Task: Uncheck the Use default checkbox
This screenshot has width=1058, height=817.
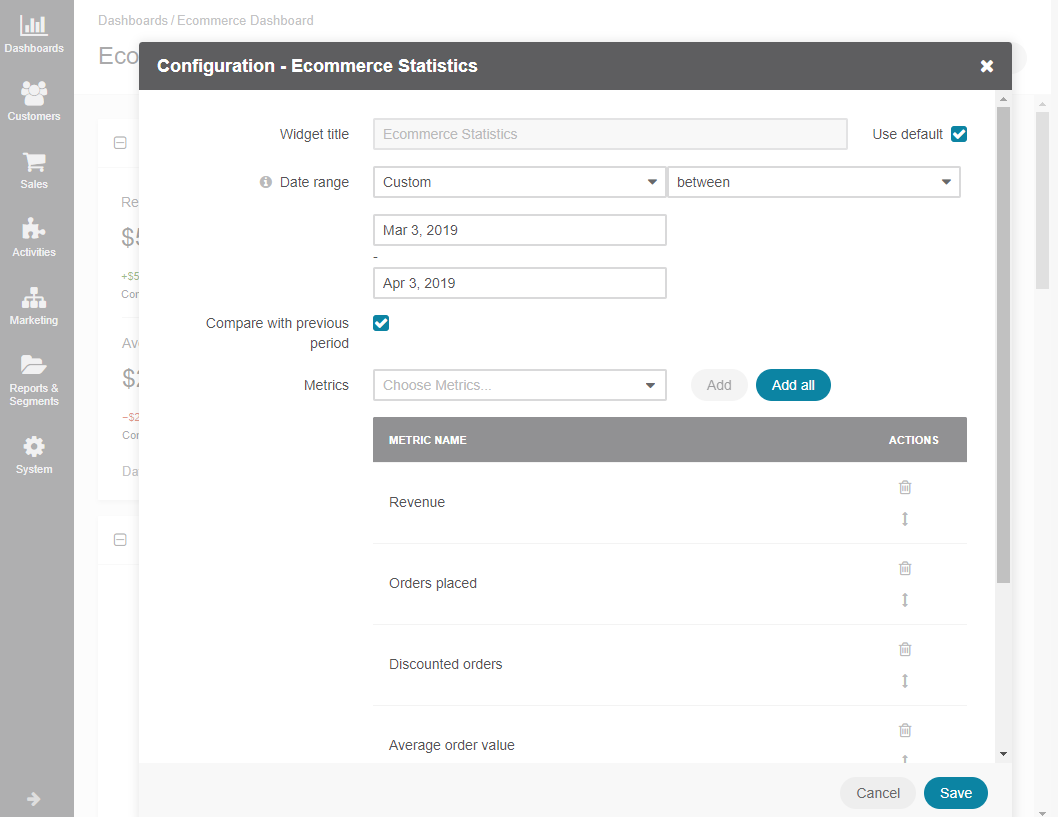Action: pos(959,134)
